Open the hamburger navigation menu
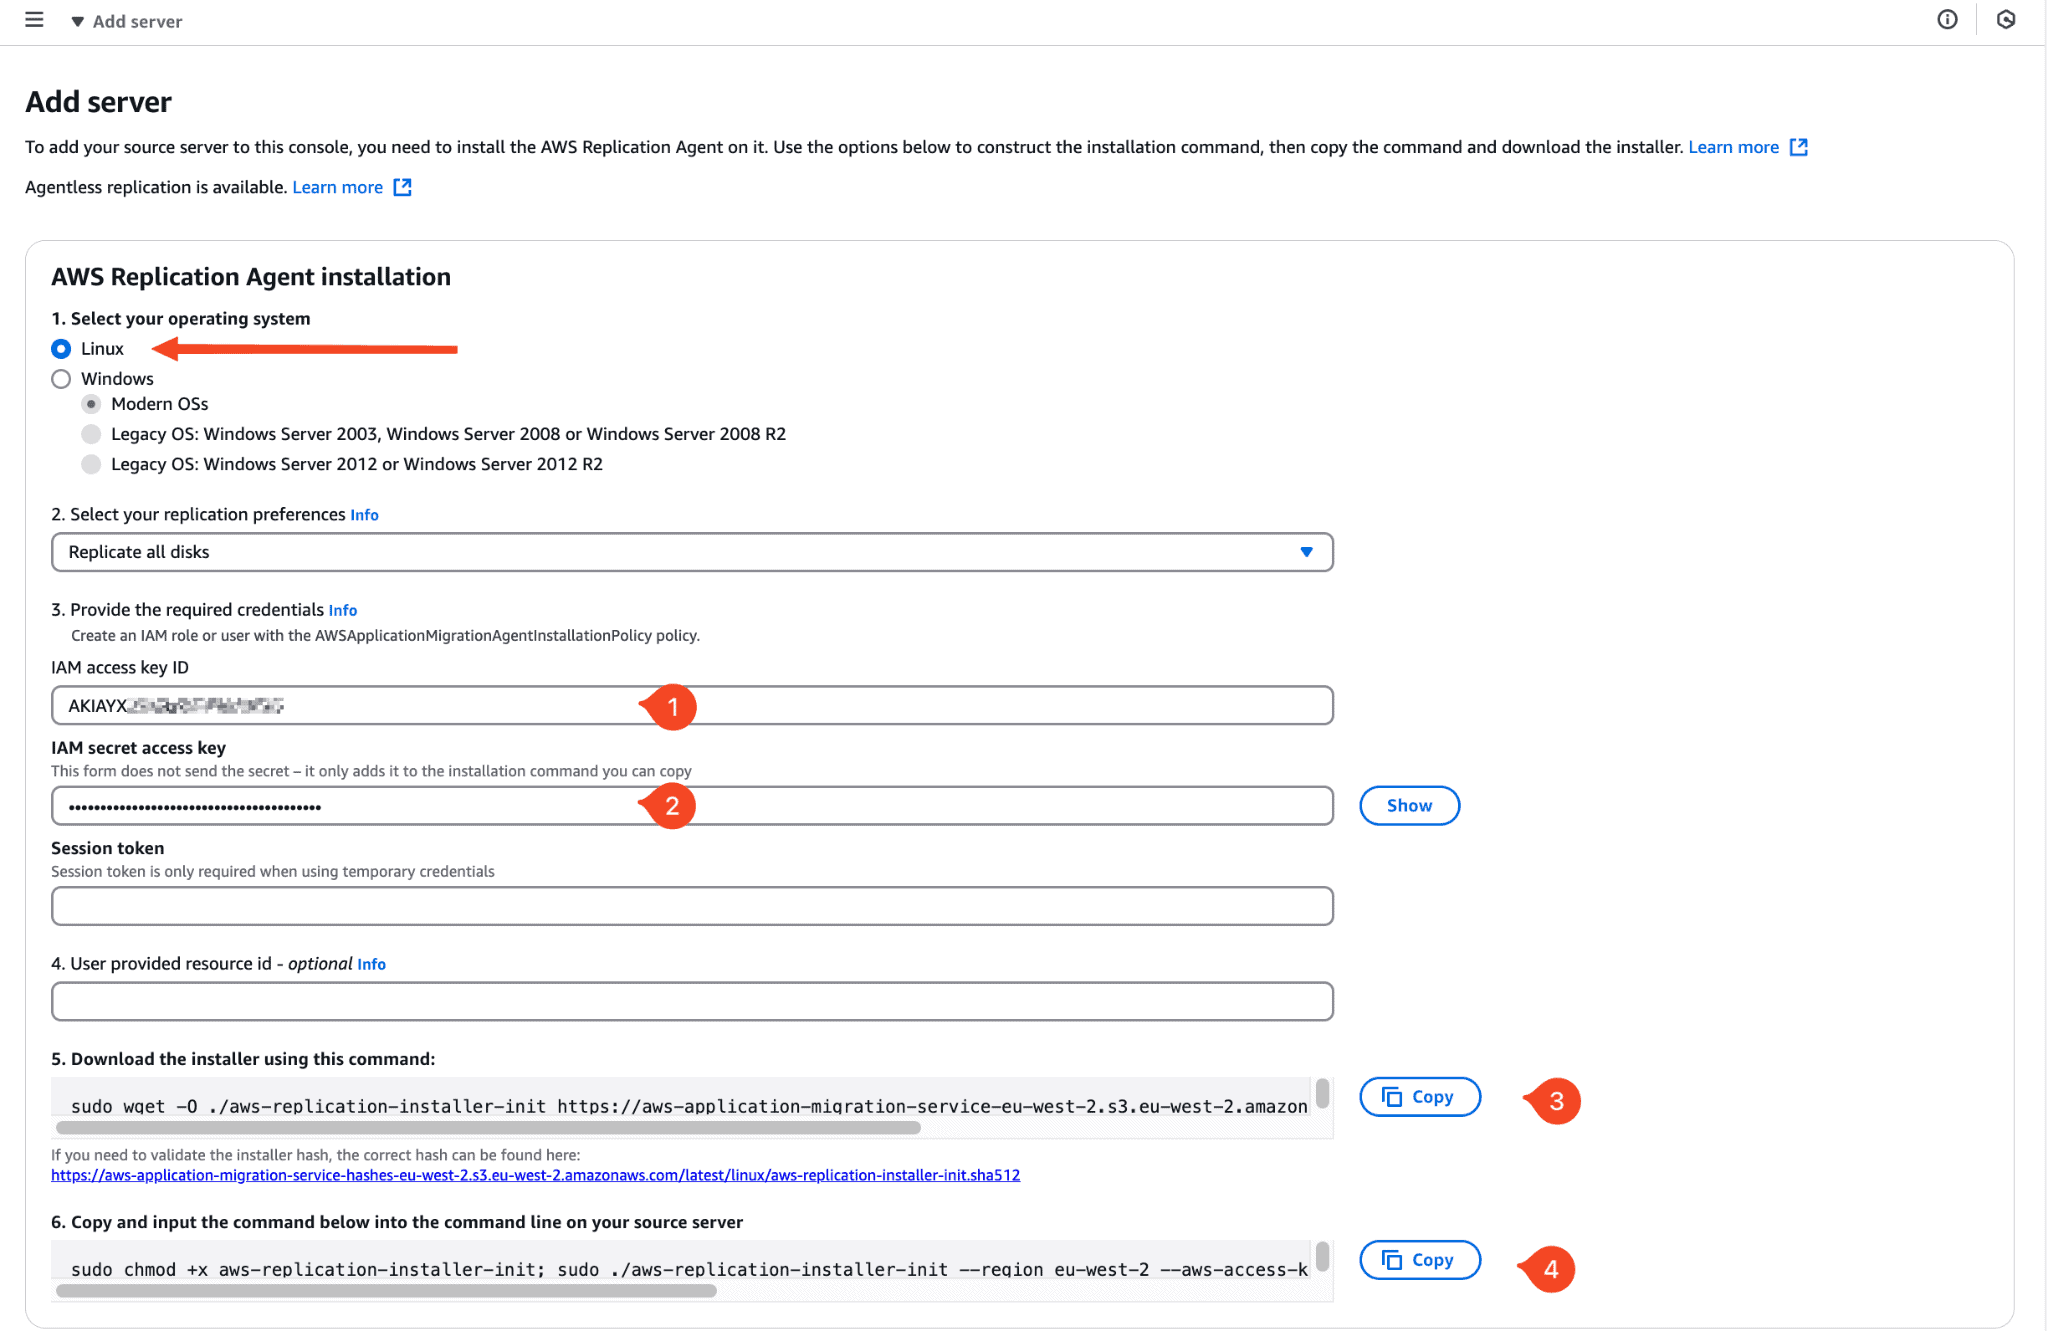This screenshot has height=1332, width=2048. coord(34,20)
